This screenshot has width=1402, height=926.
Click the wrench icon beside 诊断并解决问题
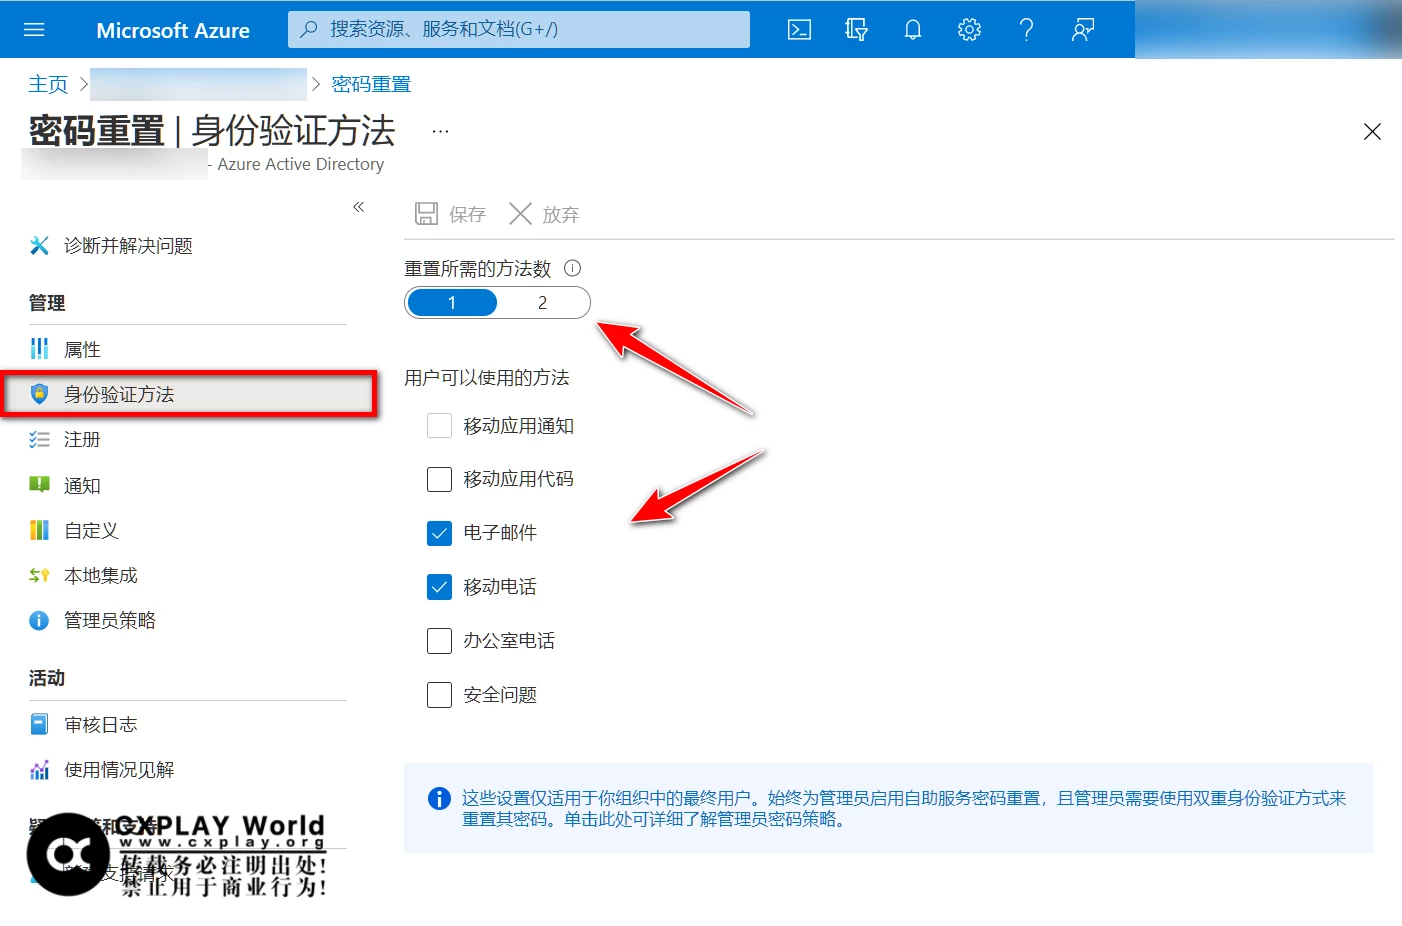pos(39,245)
